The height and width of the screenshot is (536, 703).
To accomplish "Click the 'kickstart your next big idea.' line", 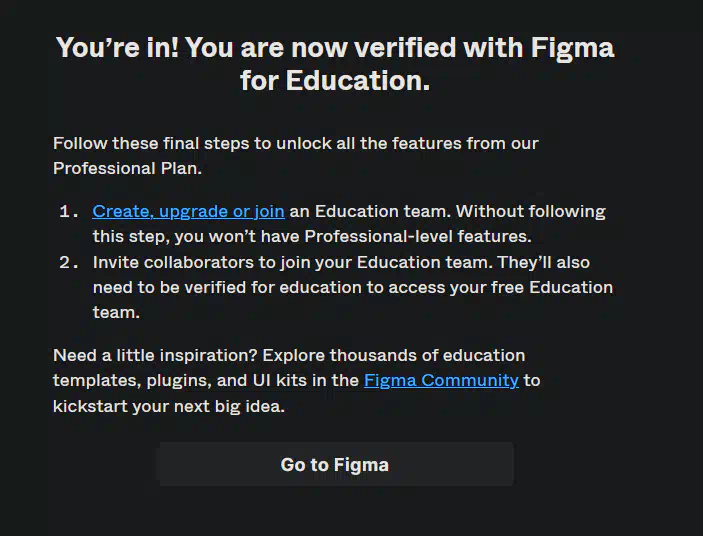I will 169,406.
